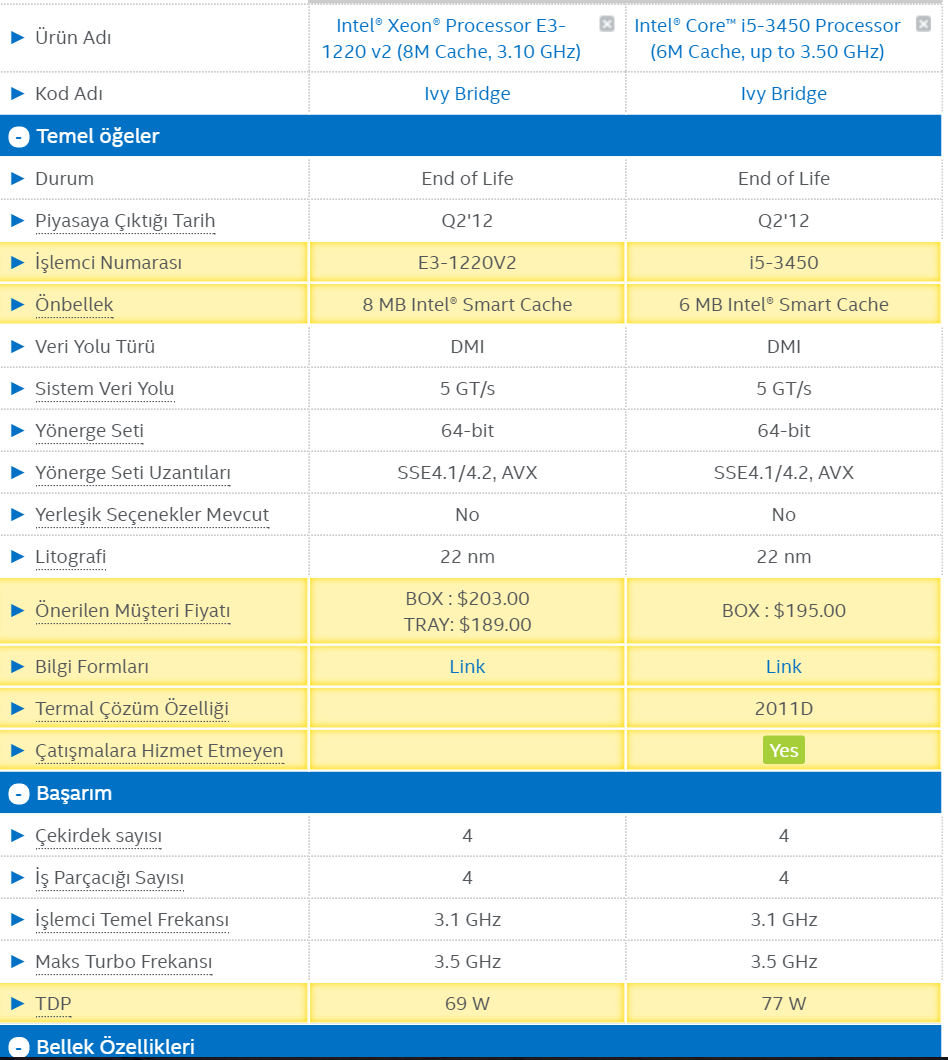
Task: Click the Veri Yolu Türü arrow
Action: pos(18,347)
